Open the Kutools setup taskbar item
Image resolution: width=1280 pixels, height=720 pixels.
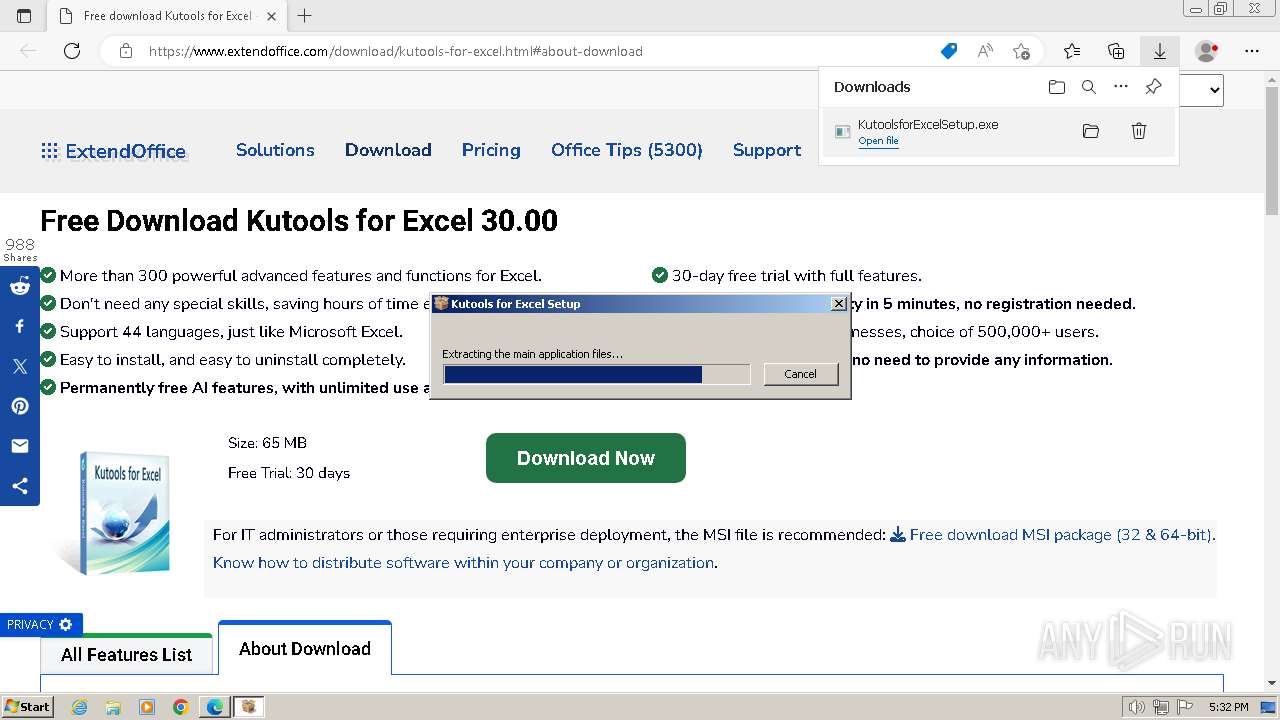pyautogui.click(x=249, y=707)
